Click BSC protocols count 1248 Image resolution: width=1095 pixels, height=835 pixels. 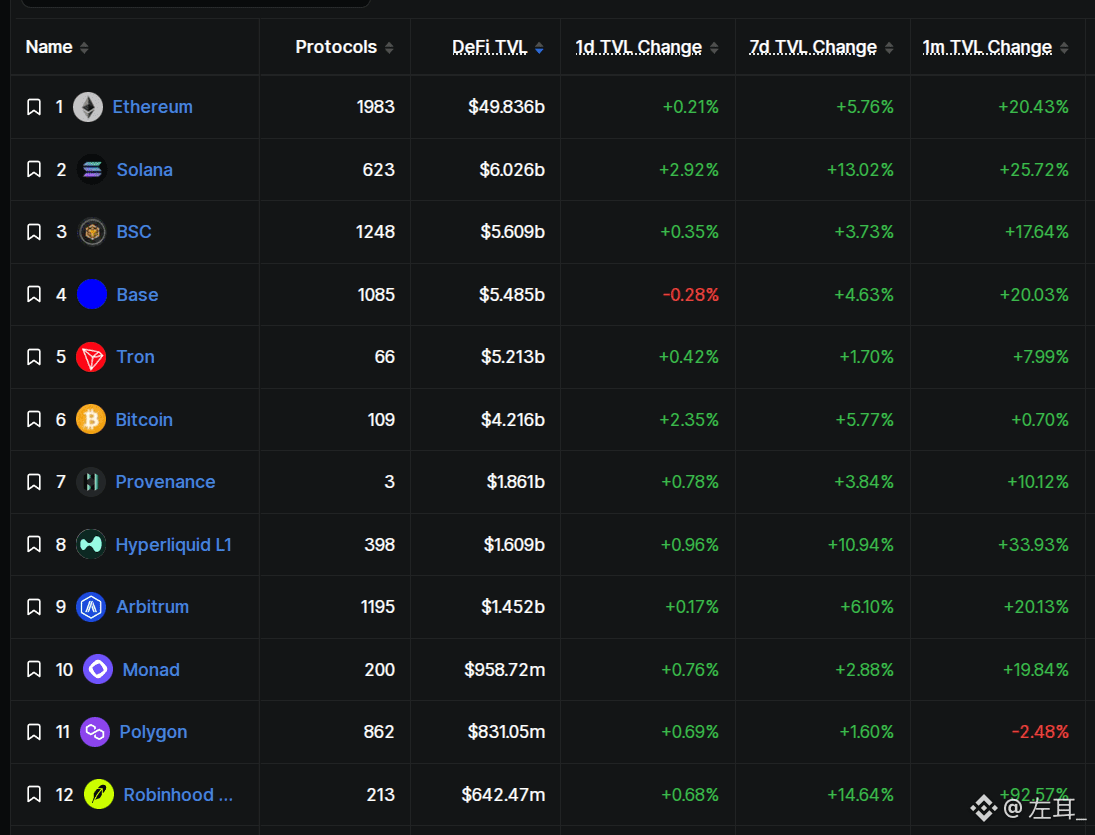click(x=376, y=232)
